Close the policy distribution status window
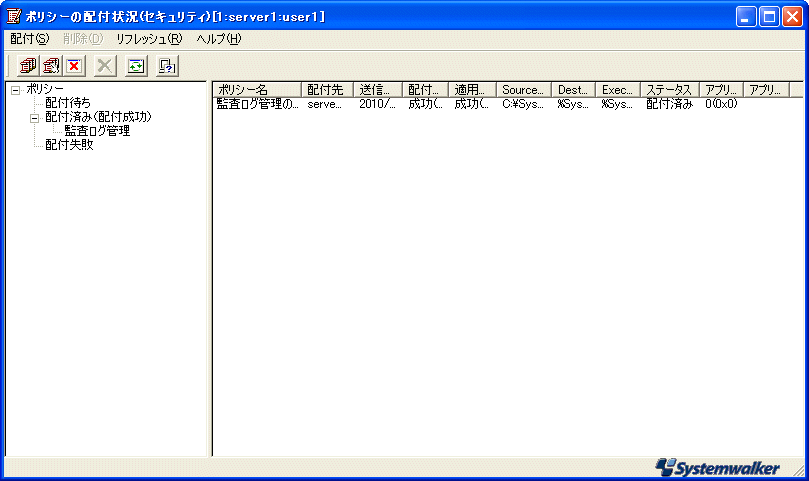 click(x=792, y=17)
